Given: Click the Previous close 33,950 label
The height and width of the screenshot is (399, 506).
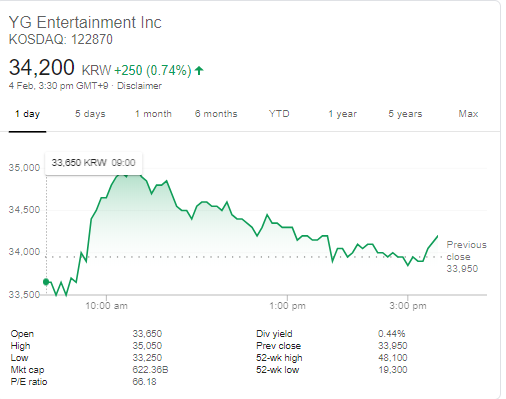Looking at the screenshot, I should point(466,257).
